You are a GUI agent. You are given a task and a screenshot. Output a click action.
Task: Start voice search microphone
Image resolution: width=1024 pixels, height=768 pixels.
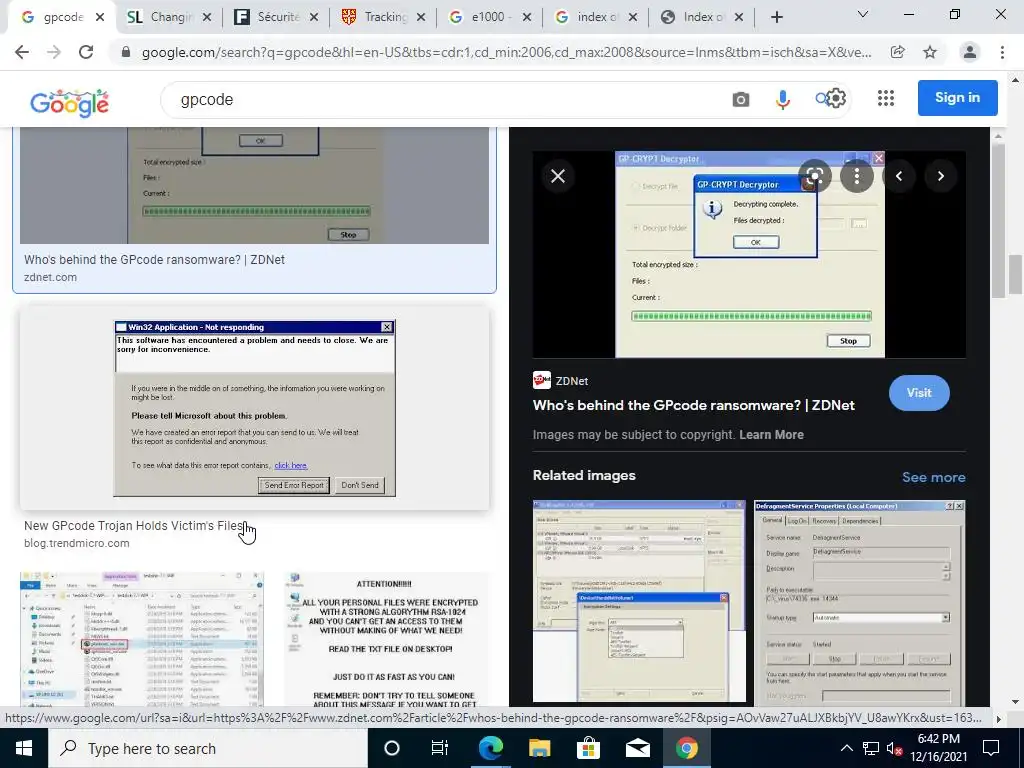point(782,99)
